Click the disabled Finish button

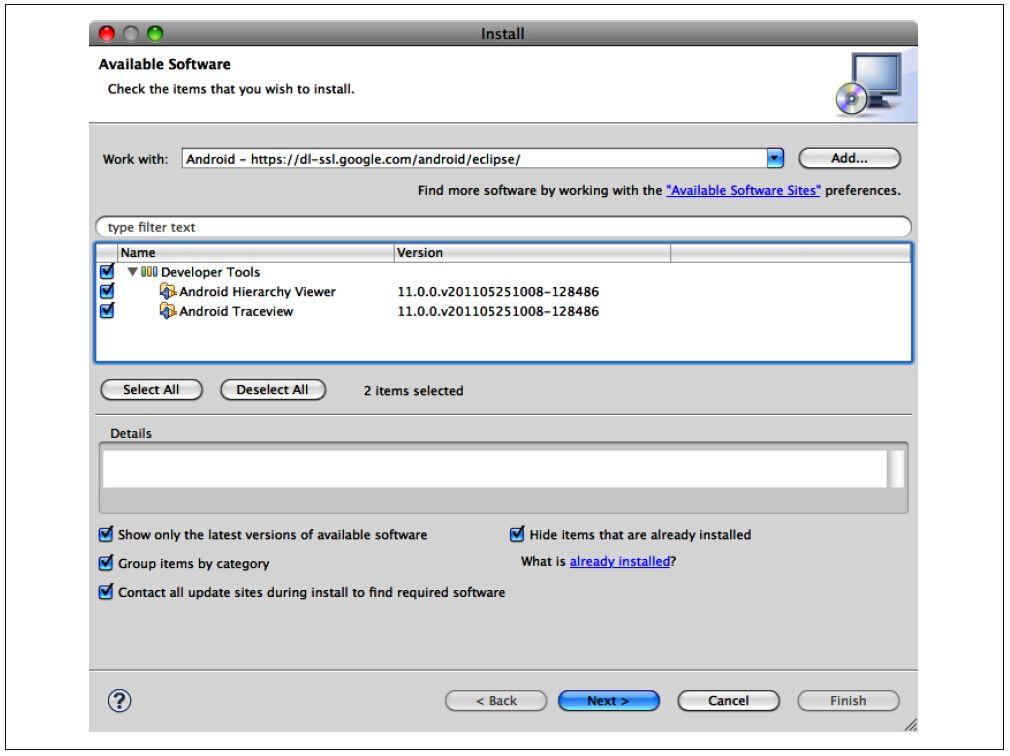848,701
